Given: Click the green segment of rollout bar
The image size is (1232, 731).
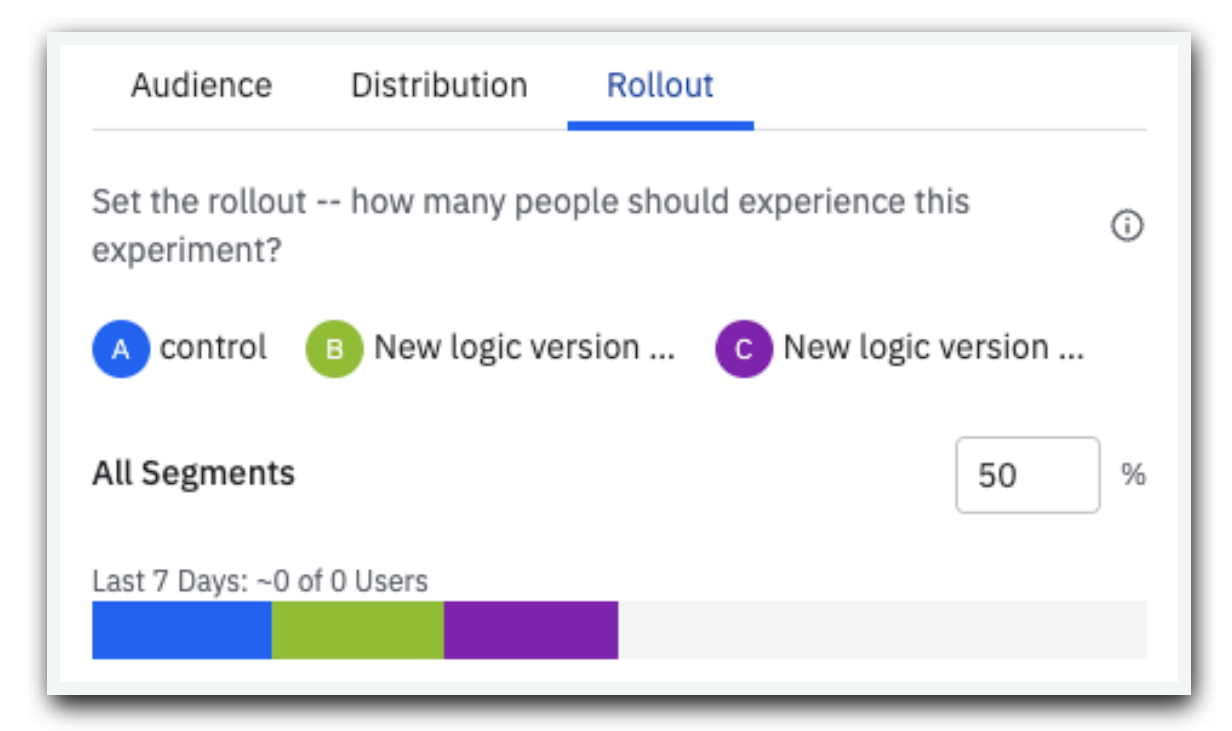Looking at the screenshot, I should coord(358,630).
